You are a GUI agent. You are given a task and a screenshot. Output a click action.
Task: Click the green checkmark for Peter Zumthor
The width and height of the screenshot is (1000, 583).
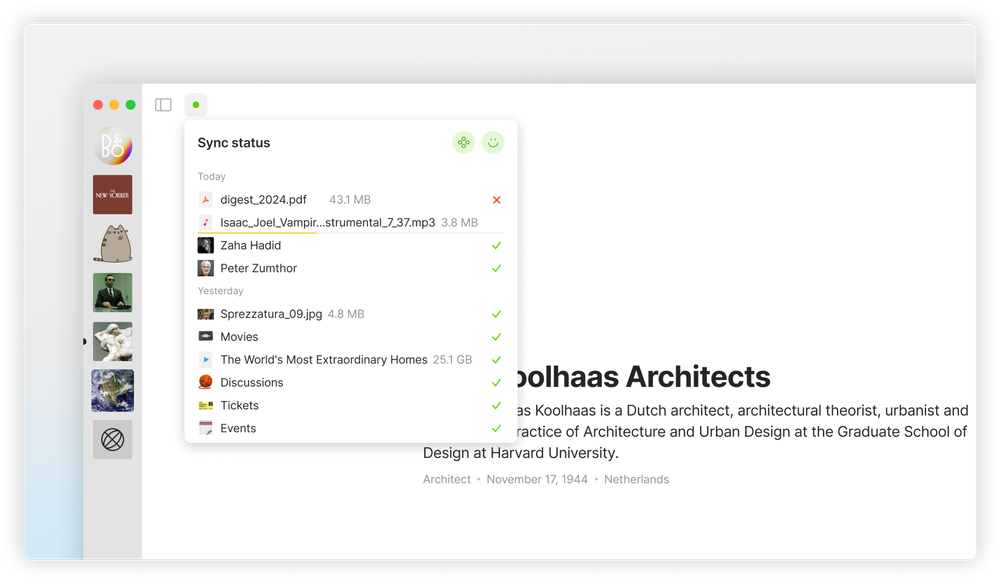pyautogui.click(x=496, y=269)
